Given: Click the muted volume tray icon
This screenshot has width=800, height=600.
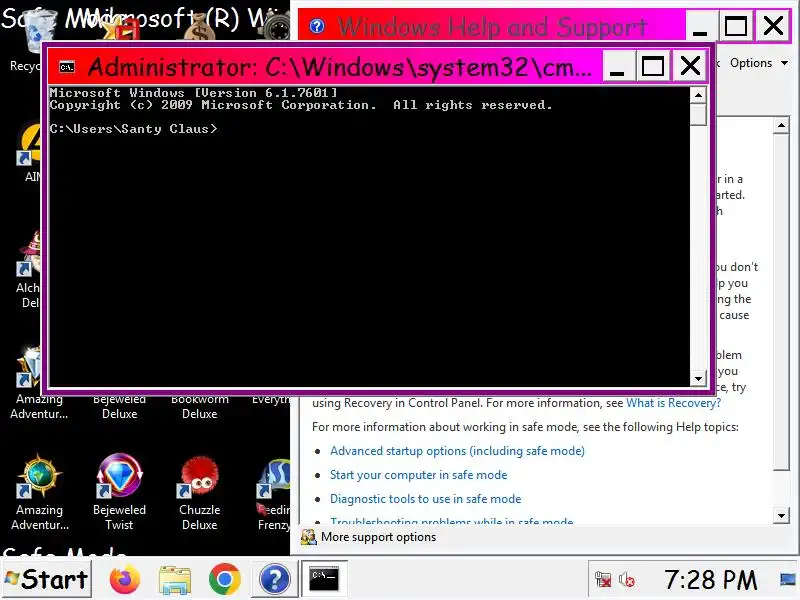Looking at the screenshot, I should tap(627, 580).
